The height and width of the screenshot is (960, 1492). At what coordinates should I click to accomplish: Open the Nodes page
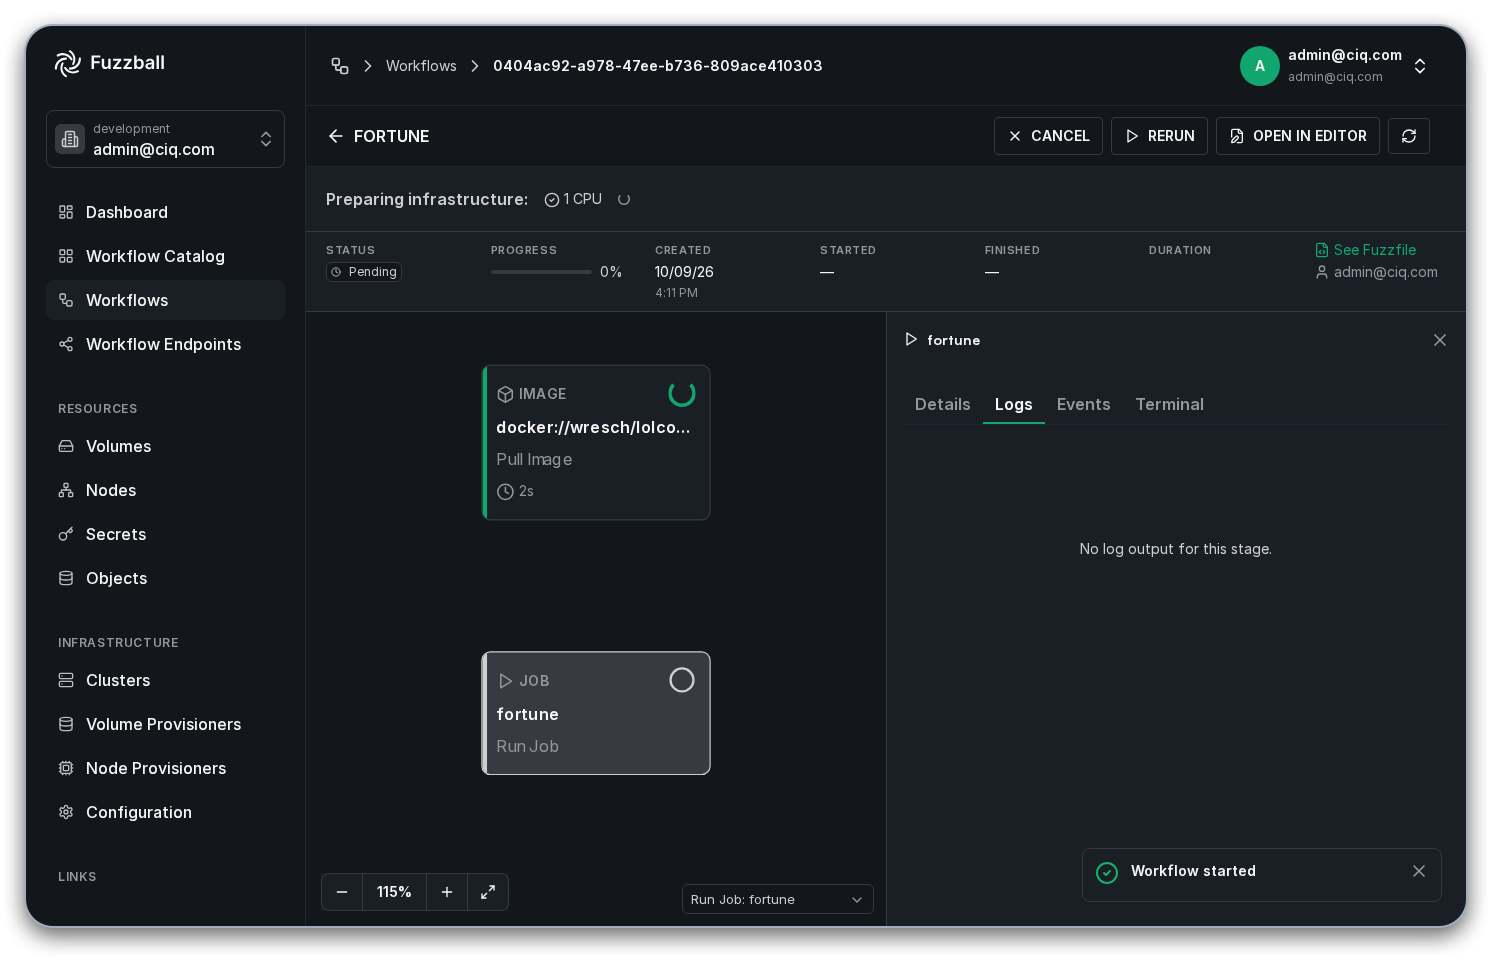pos(165,490)
